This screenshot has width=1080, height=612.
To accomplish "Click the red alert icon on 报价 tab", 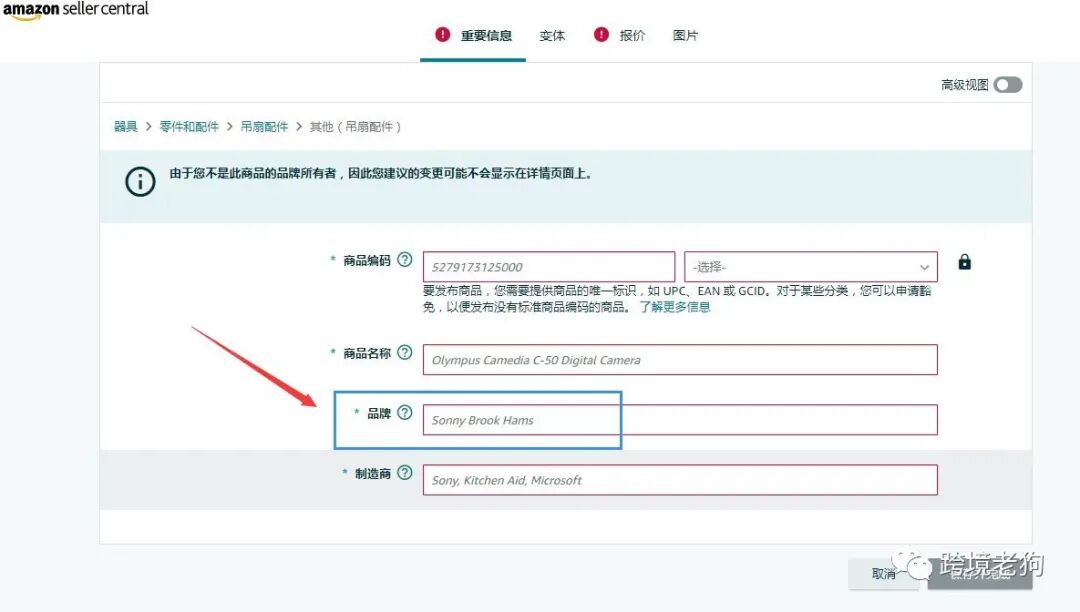I will pos(601,33).
